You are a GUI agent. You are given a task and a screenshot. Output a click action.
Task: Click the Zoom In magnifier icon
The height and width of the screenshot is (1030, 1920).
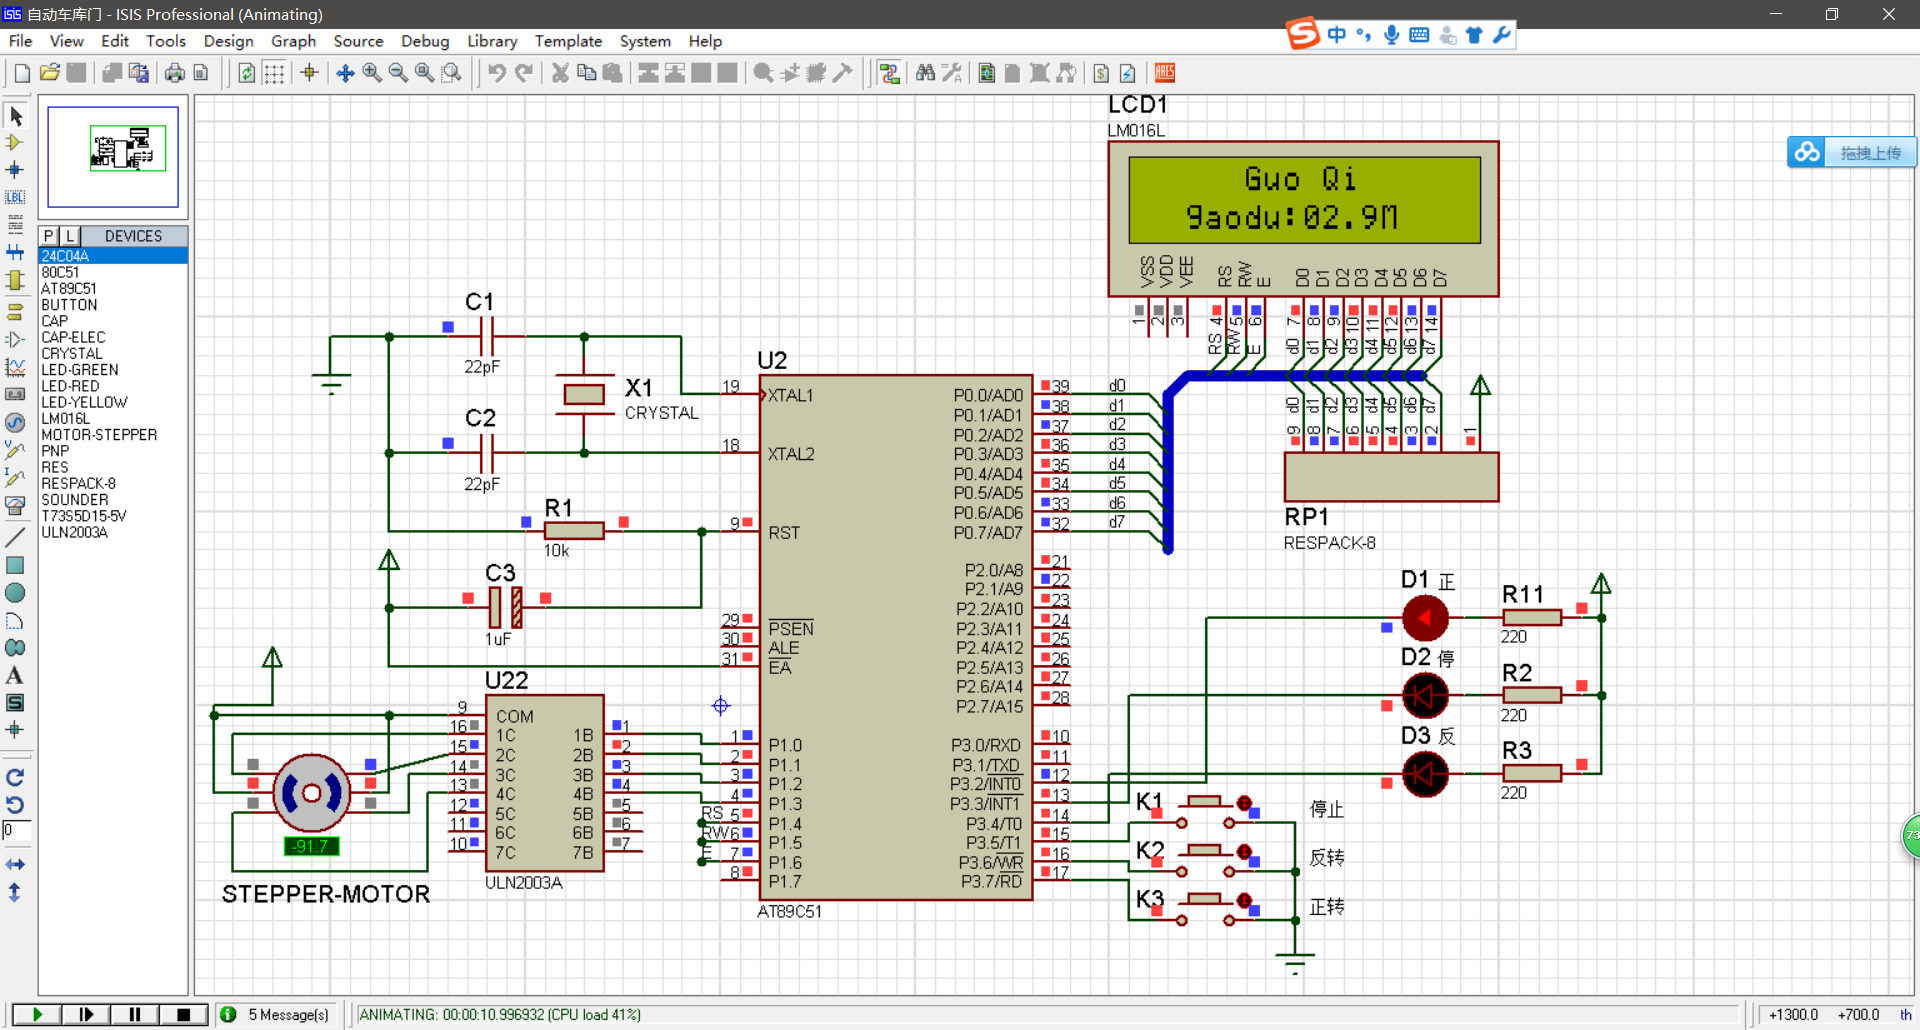(x=372, y=73)
